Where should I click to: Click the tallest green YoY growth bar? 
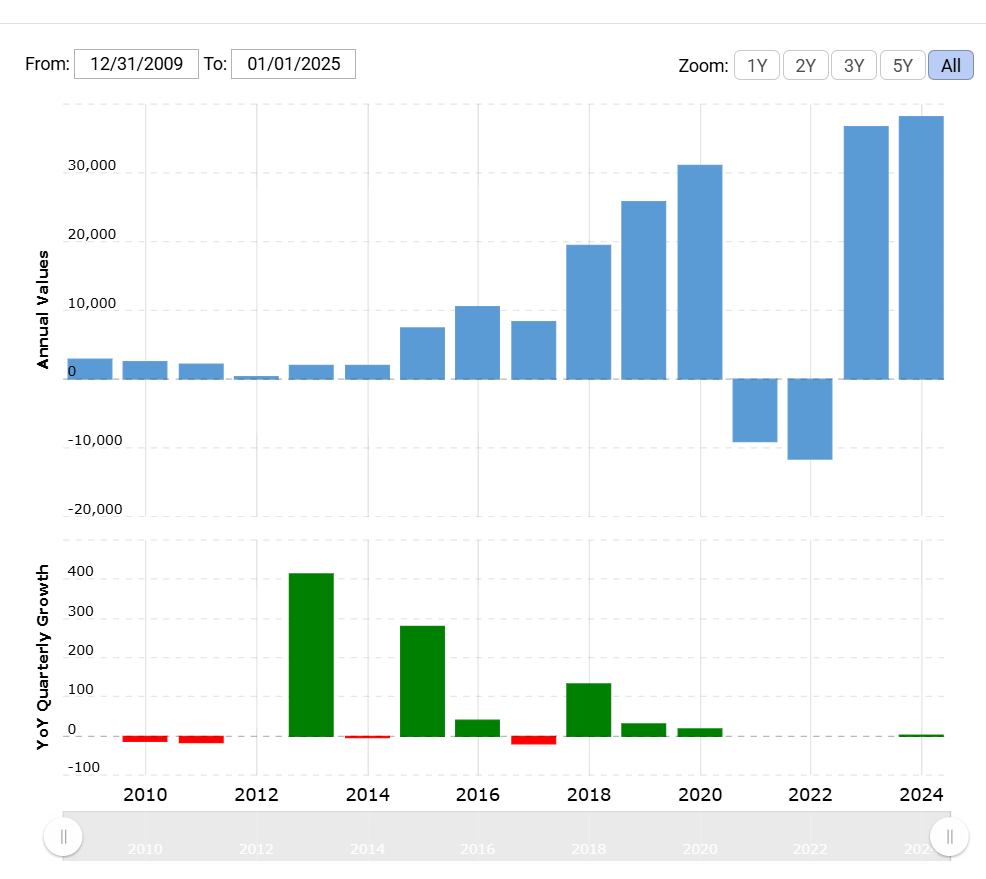tap(311, 654)
